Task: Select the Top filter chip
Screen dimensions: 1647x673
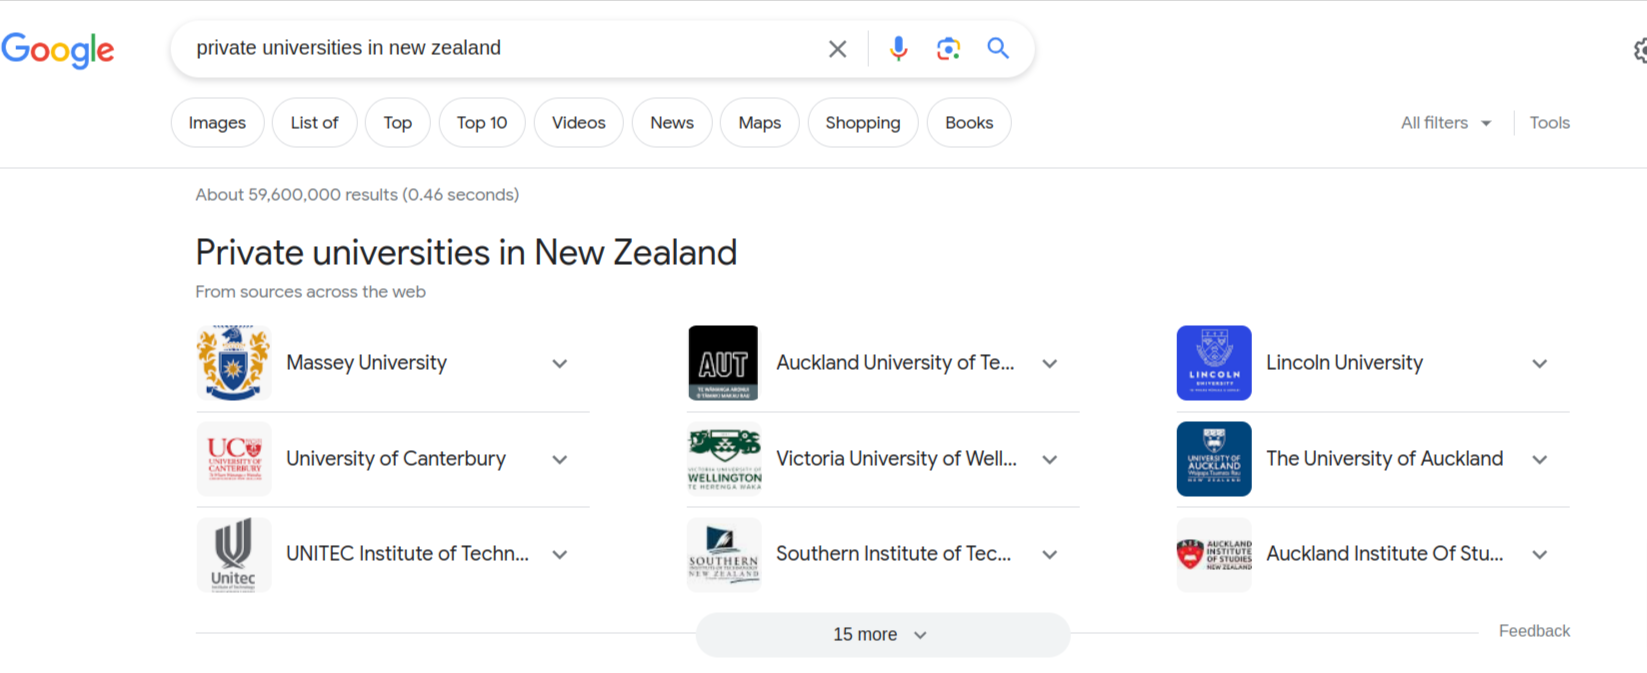Action: 397,123
